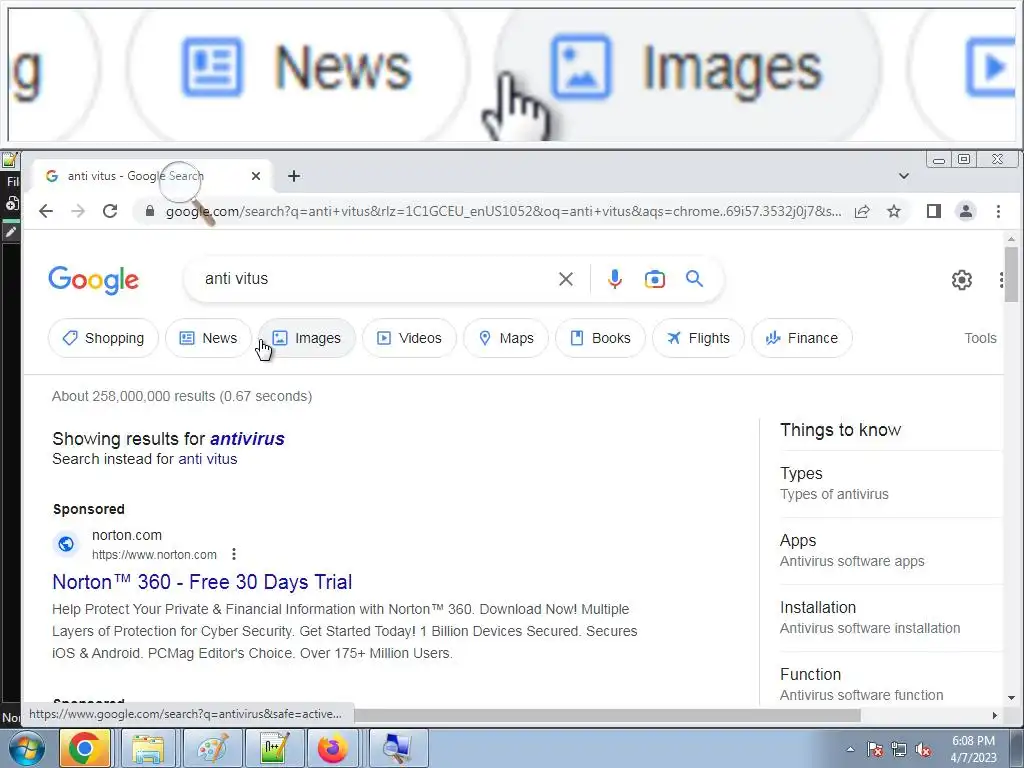Click the horizontal scroll right arrow
The height and width of the screenshot is (768, 1024).
pos(995,715)
